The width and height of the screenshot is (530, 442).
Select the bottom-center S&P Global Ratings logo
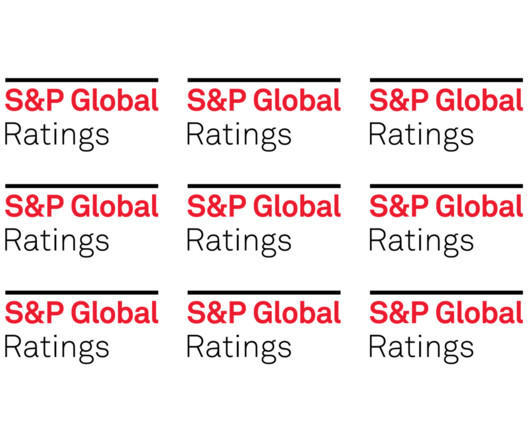tap(264, 327)
